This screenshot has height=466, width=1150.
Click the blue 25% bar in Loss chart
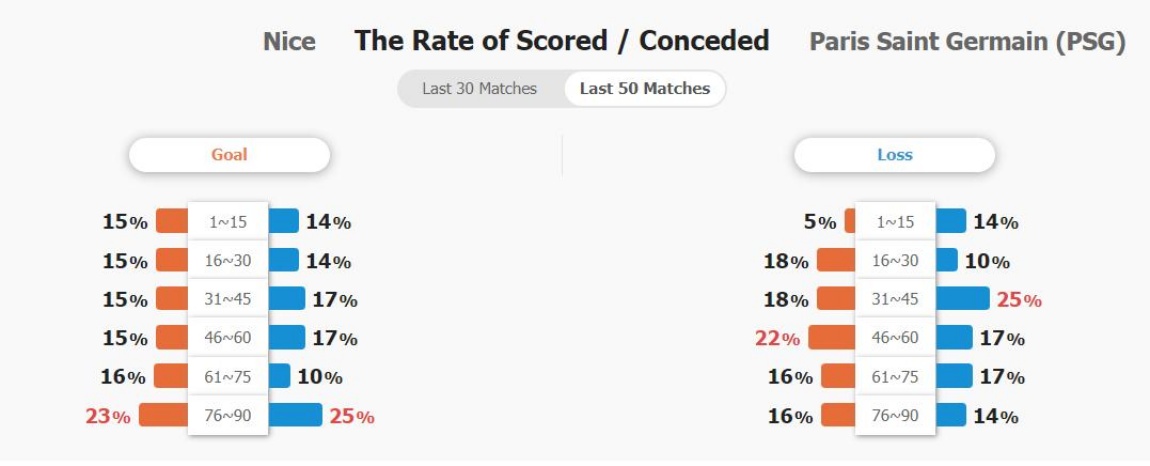(962, 299)
